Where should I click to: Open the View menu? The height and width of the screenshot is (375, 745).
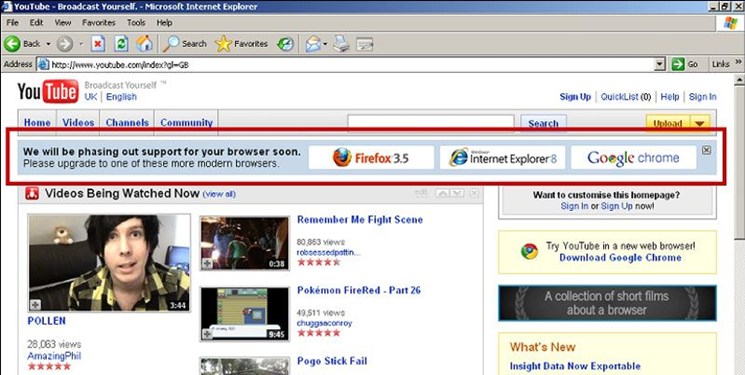pyautogui.click(x=63, y=23)
